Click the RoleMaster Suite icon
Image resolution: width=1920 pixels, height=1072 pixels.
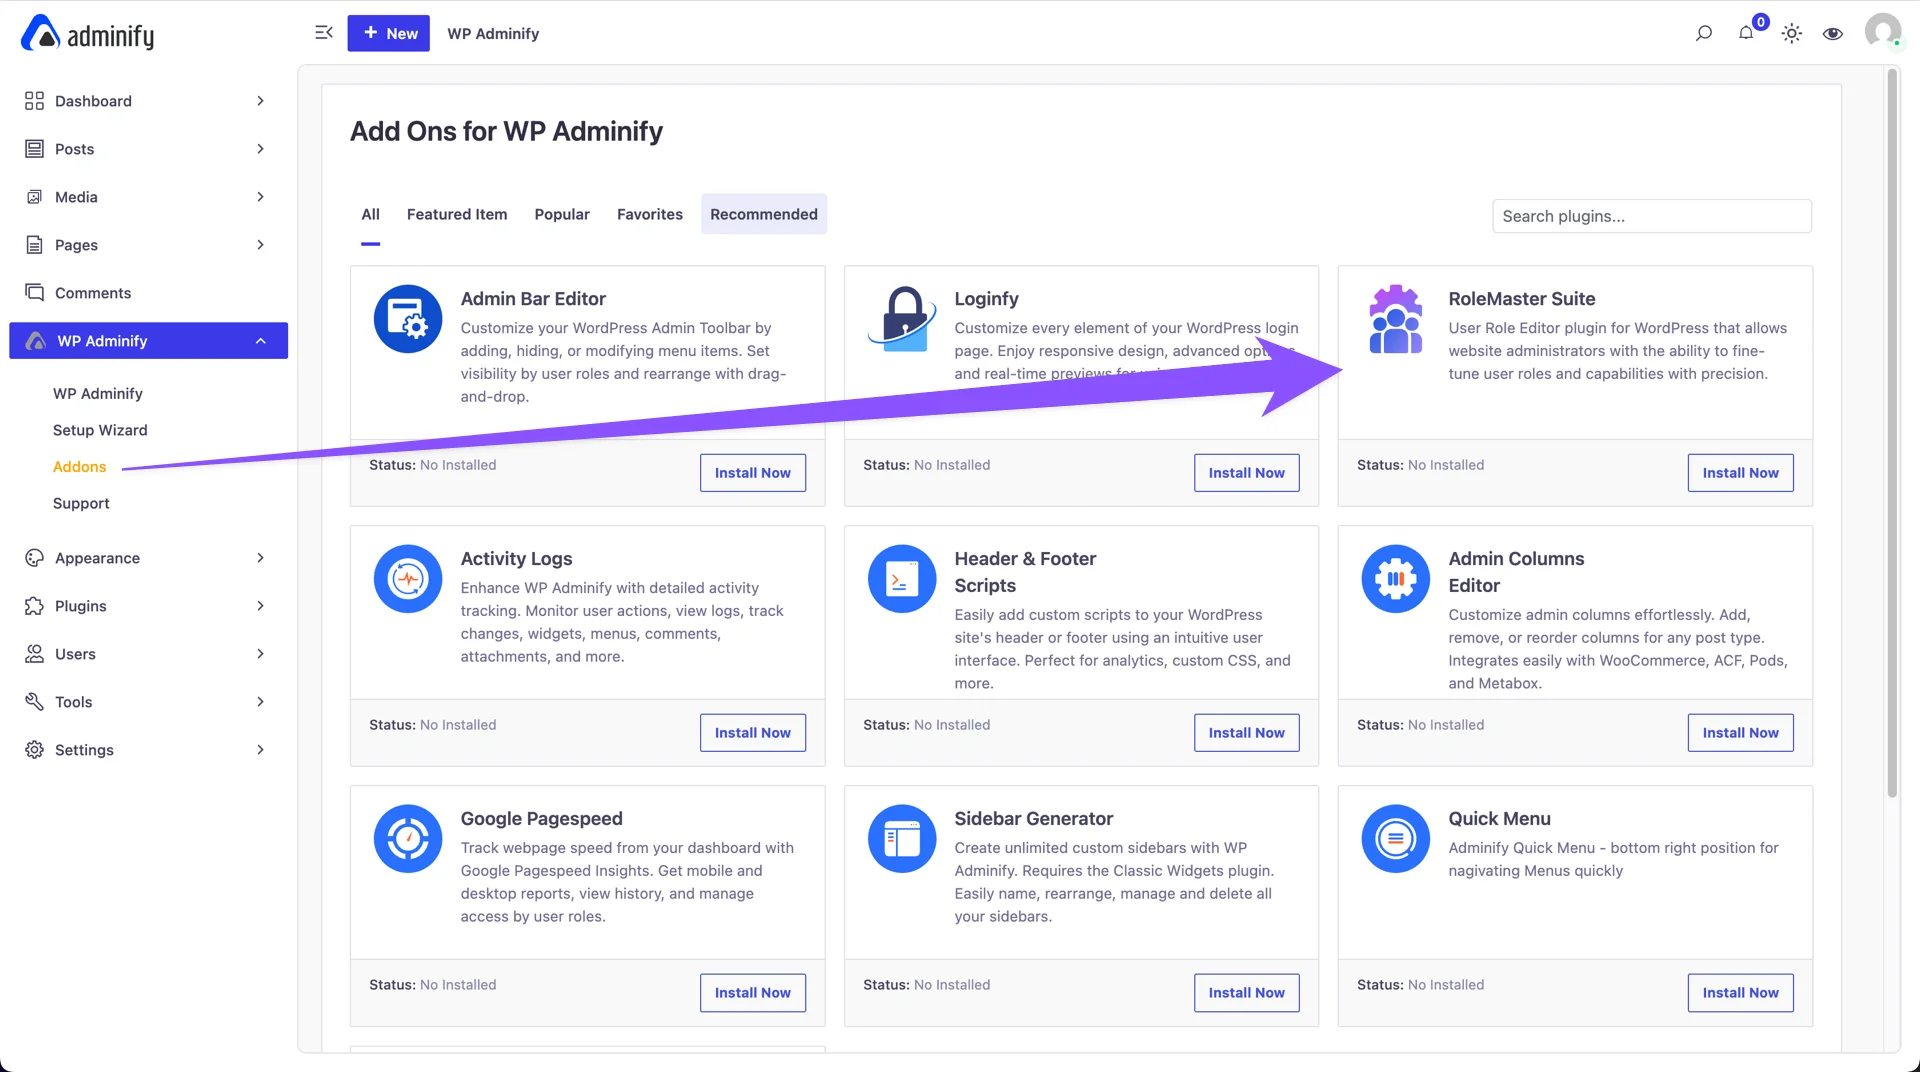(1395, 319)
